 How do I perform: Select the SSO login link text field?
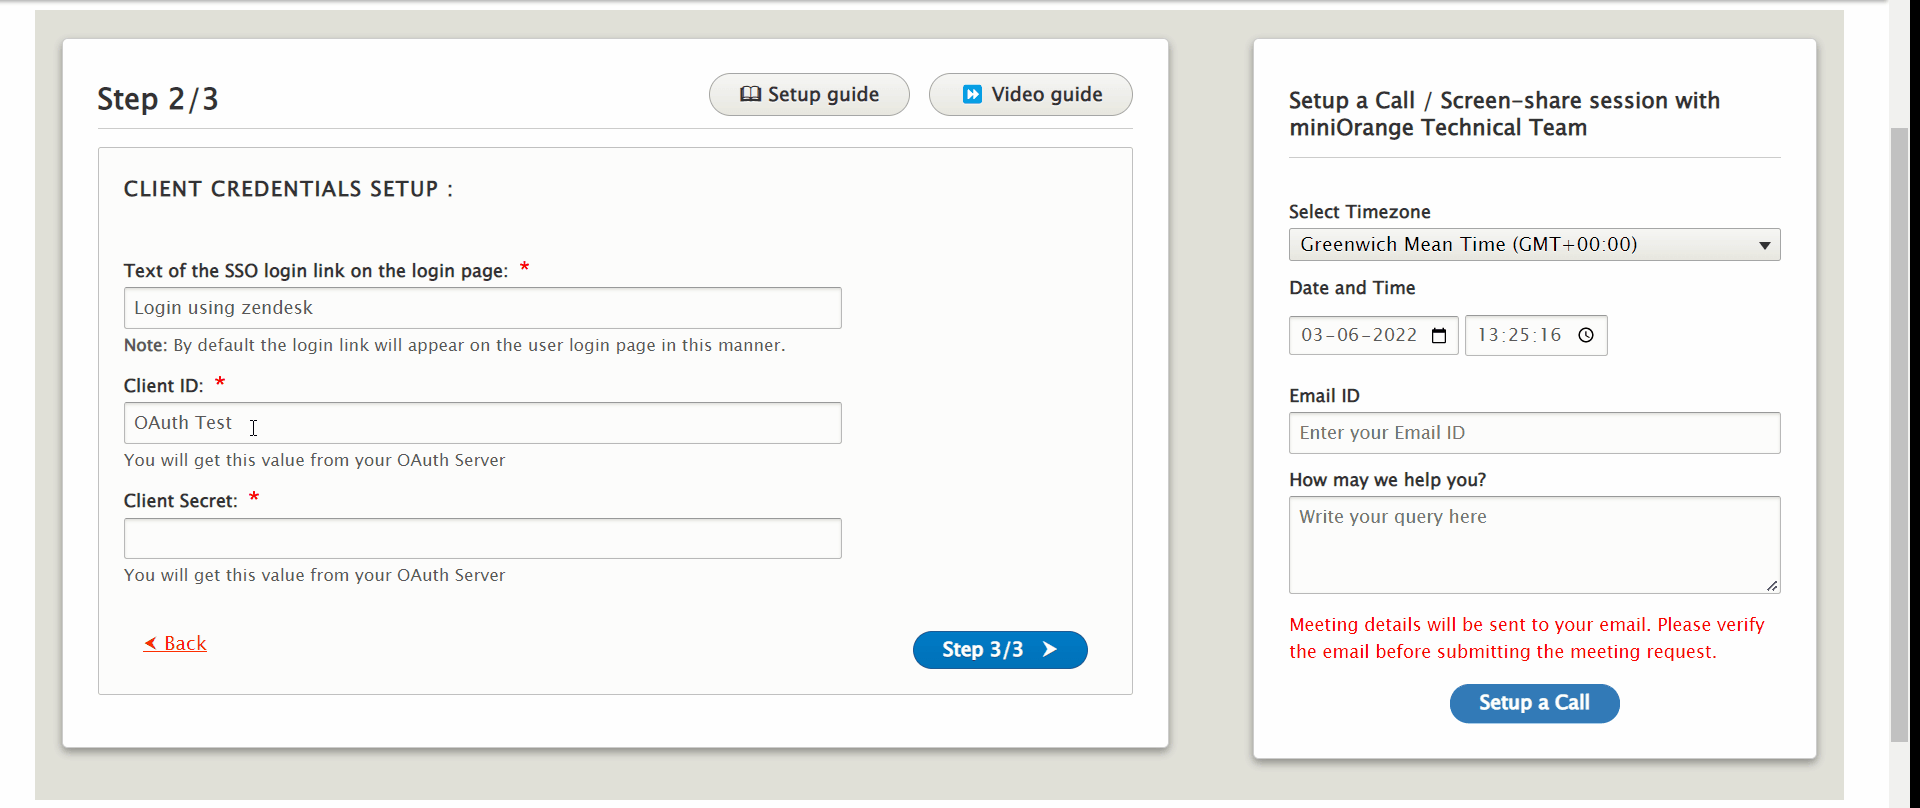click(x=482, y=308)
